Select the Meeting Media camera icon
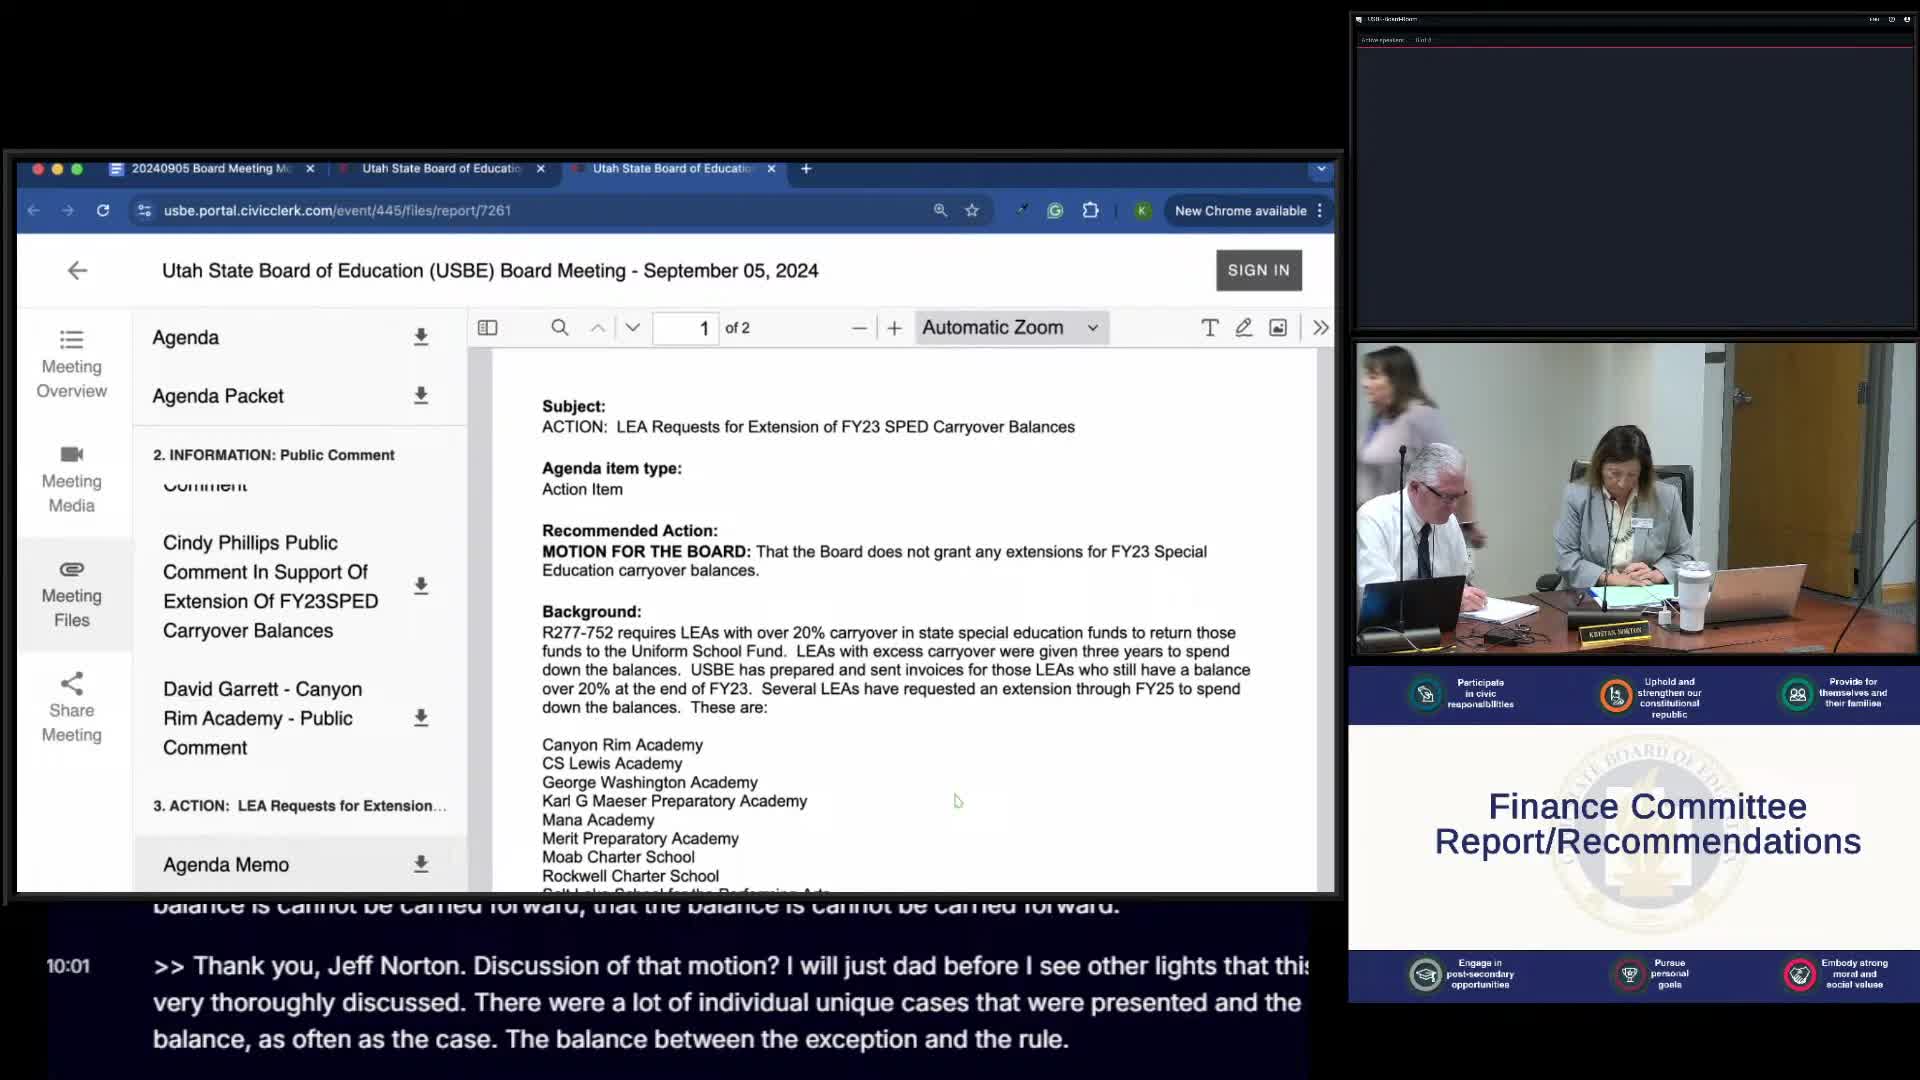This screenshot has height=1080, width=1920. pyautogui.click(x=71, y=481)
